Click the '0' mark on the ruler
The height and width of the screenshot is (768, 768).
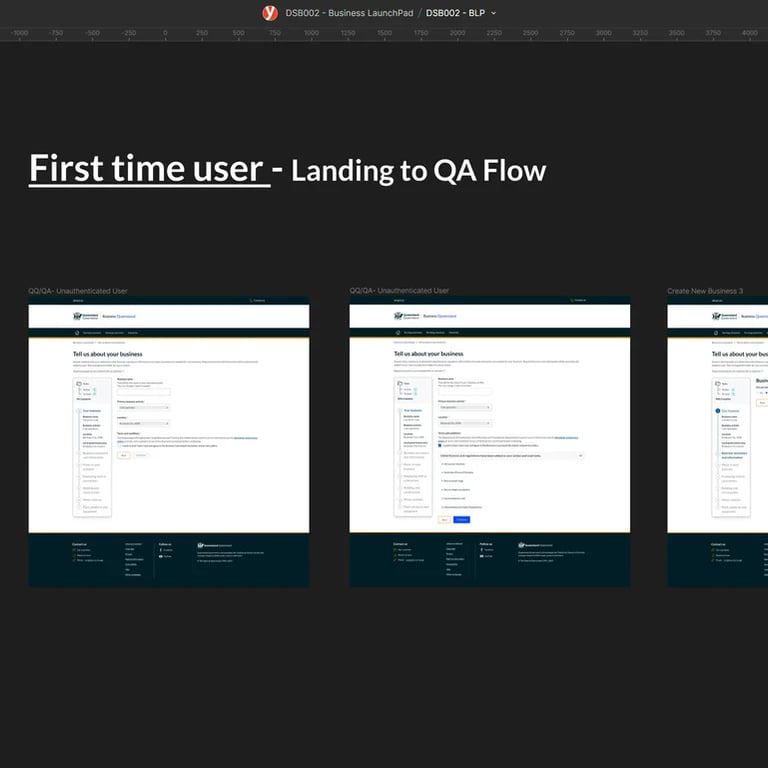coord(165,33)
